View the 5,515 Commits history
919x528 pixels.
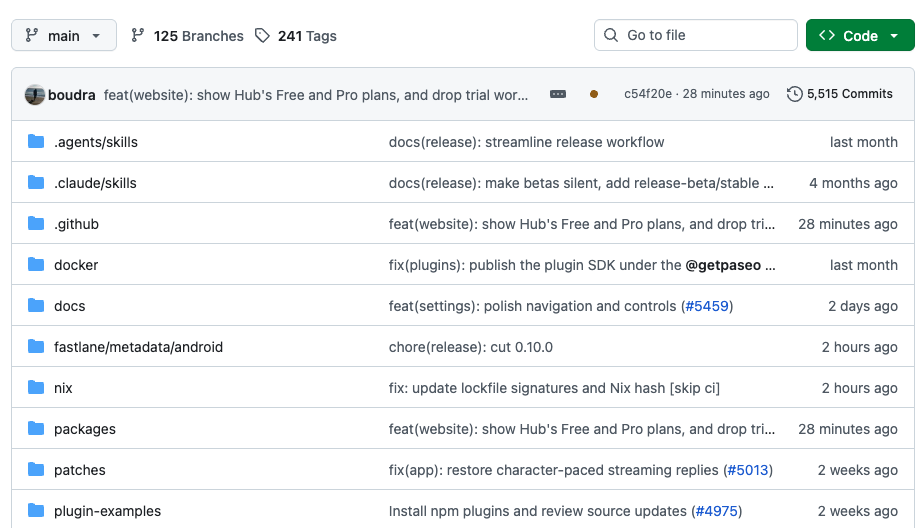pyautogui.click(x=839, y=94)
